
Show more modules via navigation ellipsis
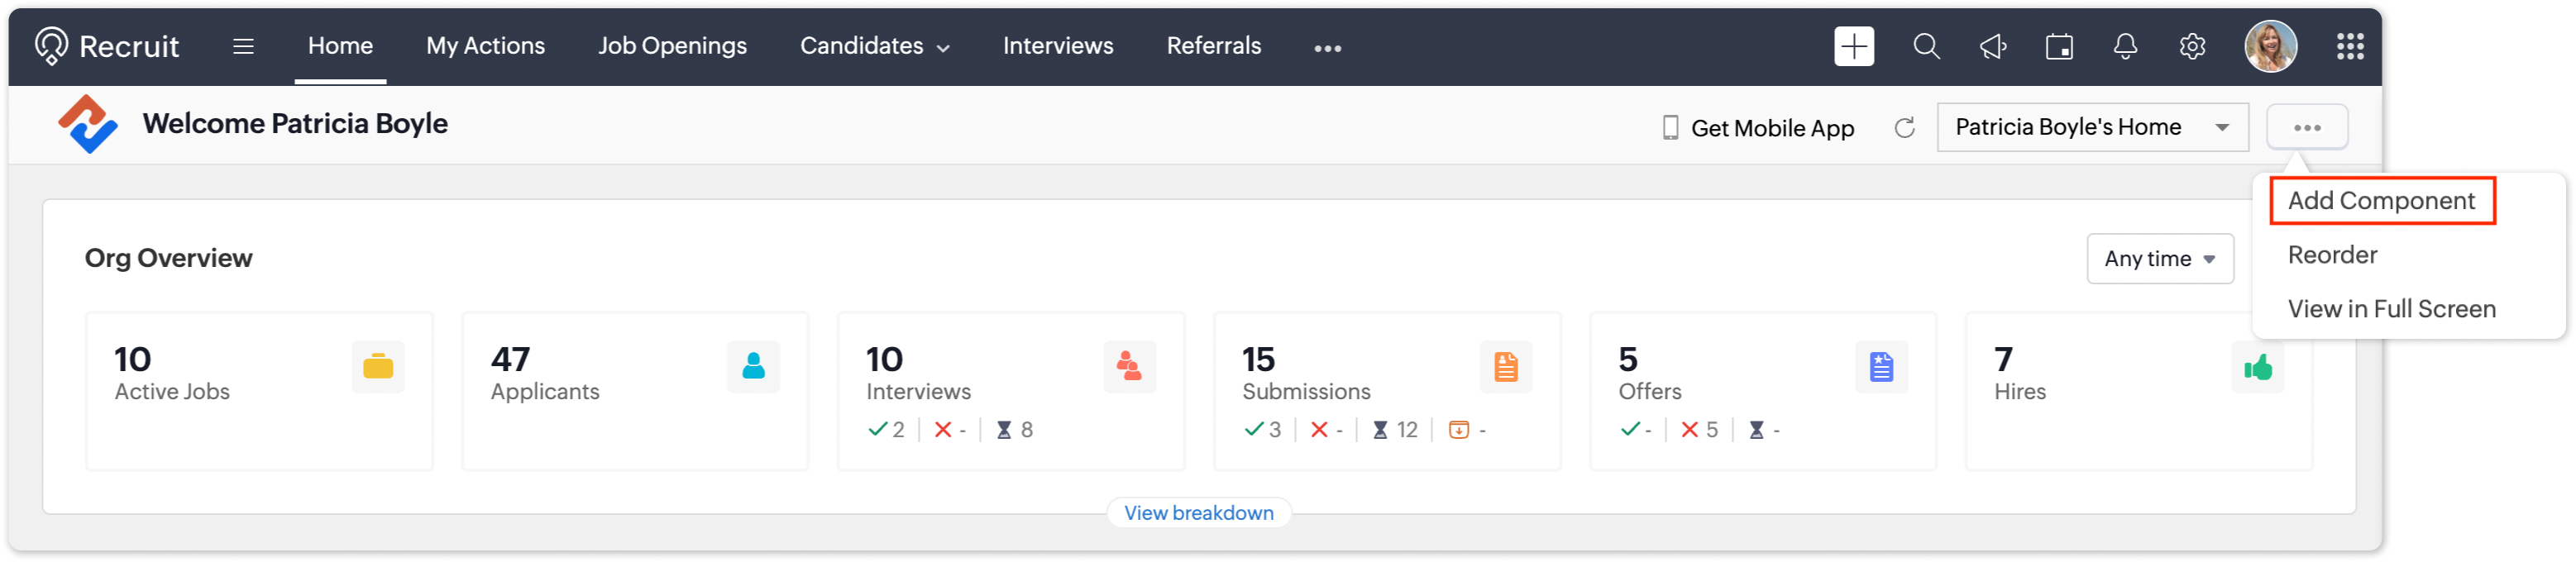click(x=1327, y=48)
